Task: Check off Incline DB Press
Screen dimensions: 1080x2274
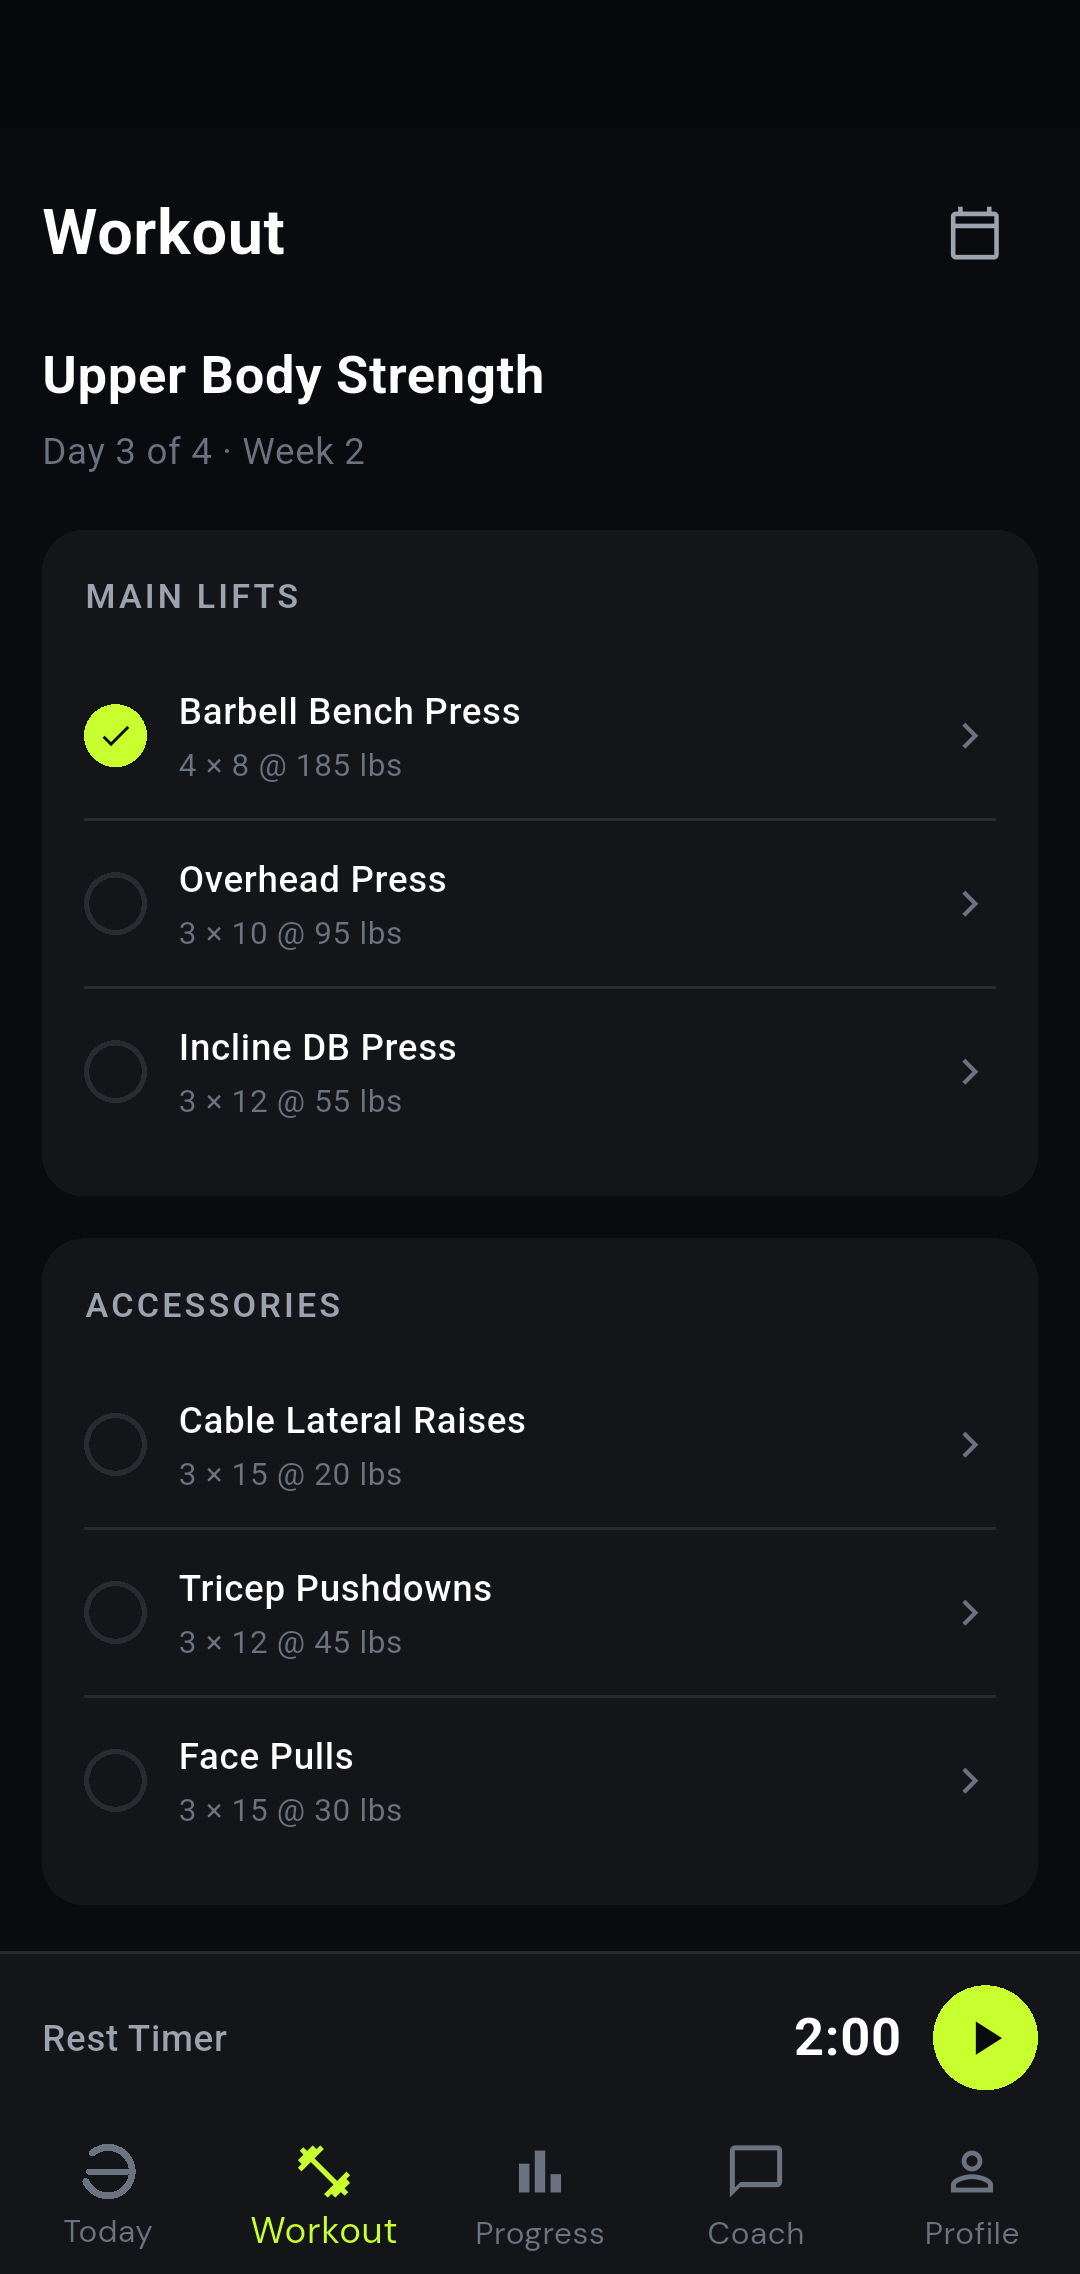Action: 116,1072
